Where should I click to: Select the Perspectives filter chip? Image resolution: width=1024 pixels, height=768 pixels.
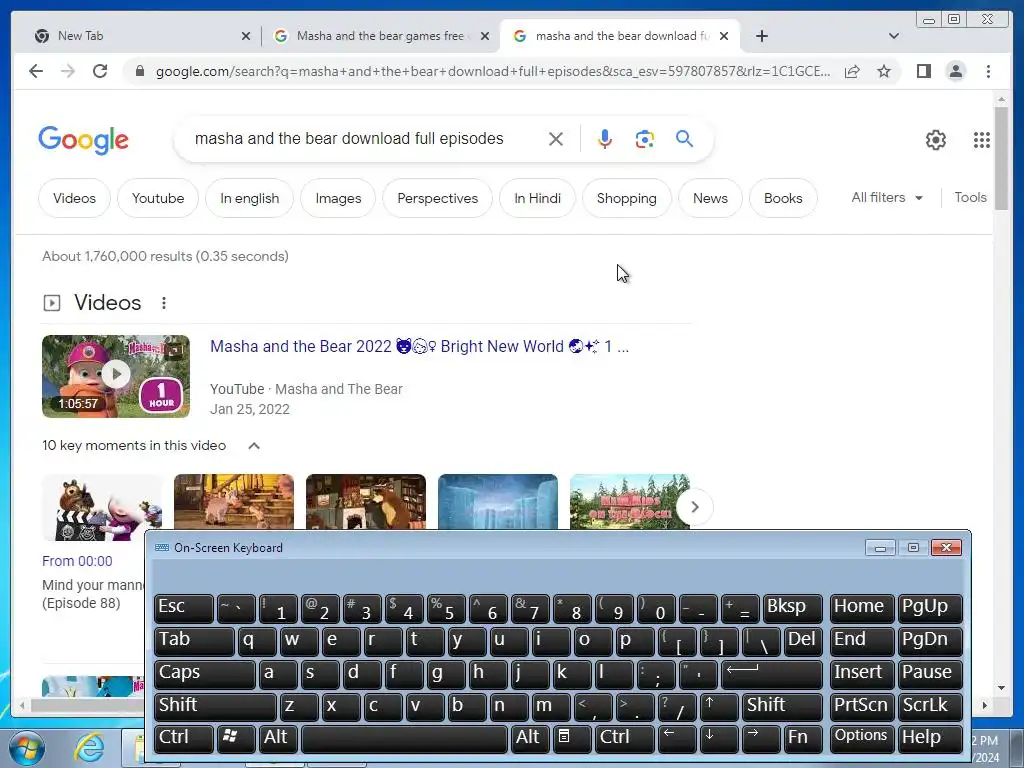(438, 198)
